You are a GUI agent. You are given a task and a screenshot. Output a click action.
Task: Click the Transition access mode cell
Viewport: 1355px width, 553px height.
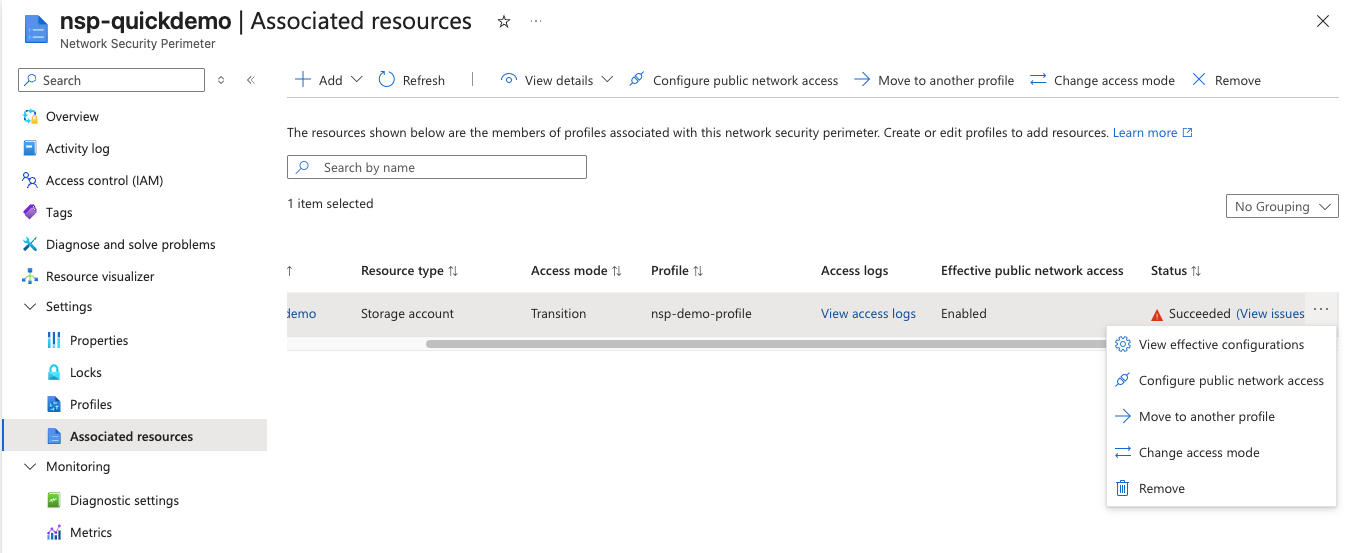pyautogui.click(x=558, y=313)
